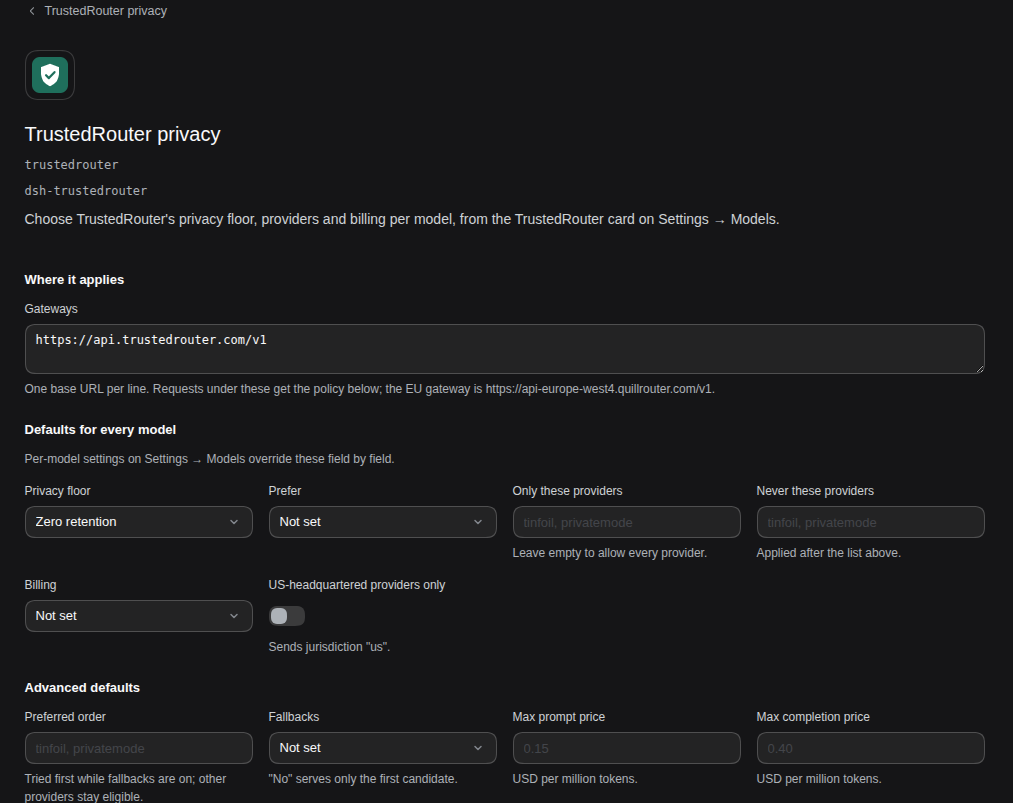Screen dimensions: 1013x803
Task: Open the Fallbacks dropdown
Action: pos(382,748)
